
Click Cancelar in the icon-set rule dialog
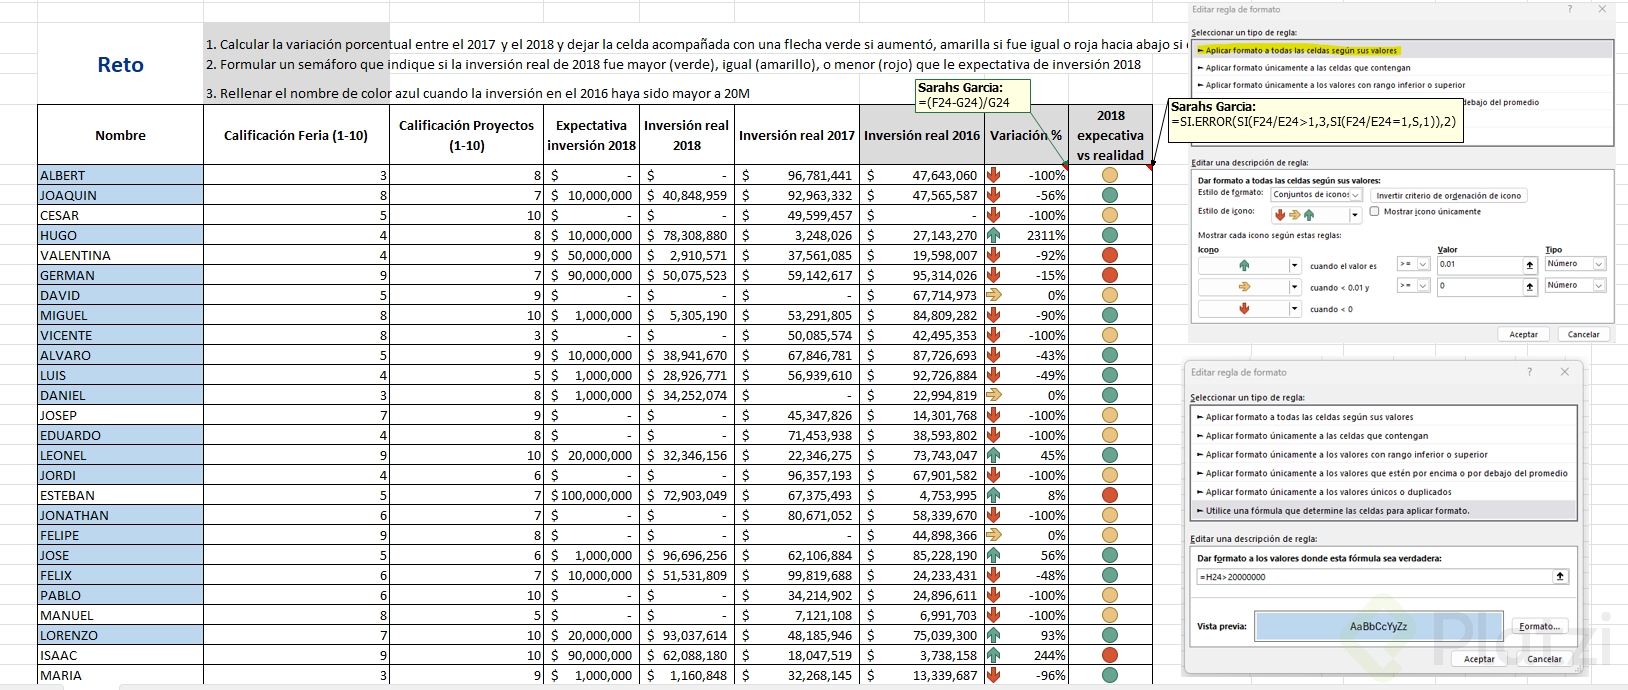(1583, 335)
